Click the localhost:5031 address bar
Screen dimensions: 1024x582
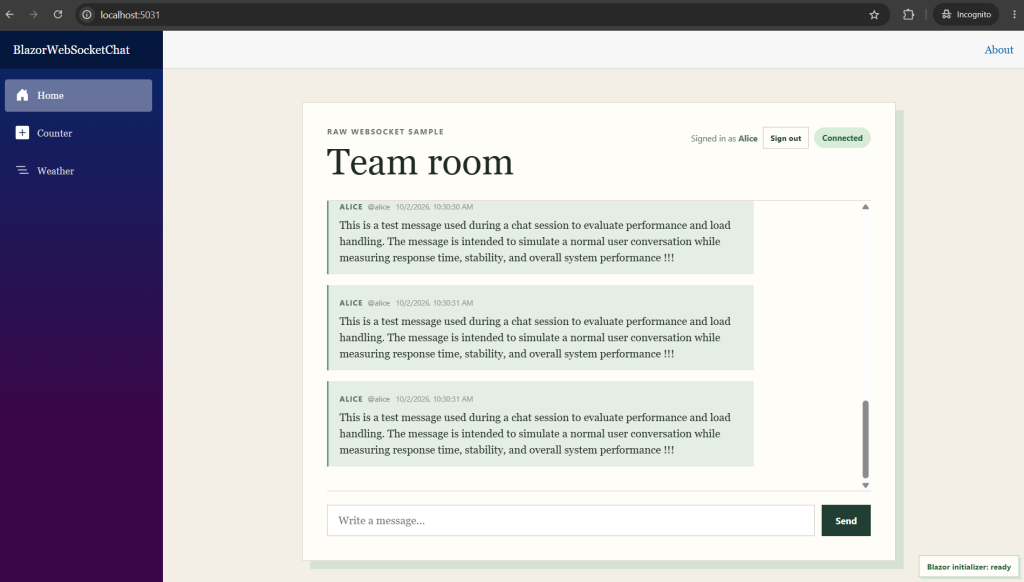point(483,14)
